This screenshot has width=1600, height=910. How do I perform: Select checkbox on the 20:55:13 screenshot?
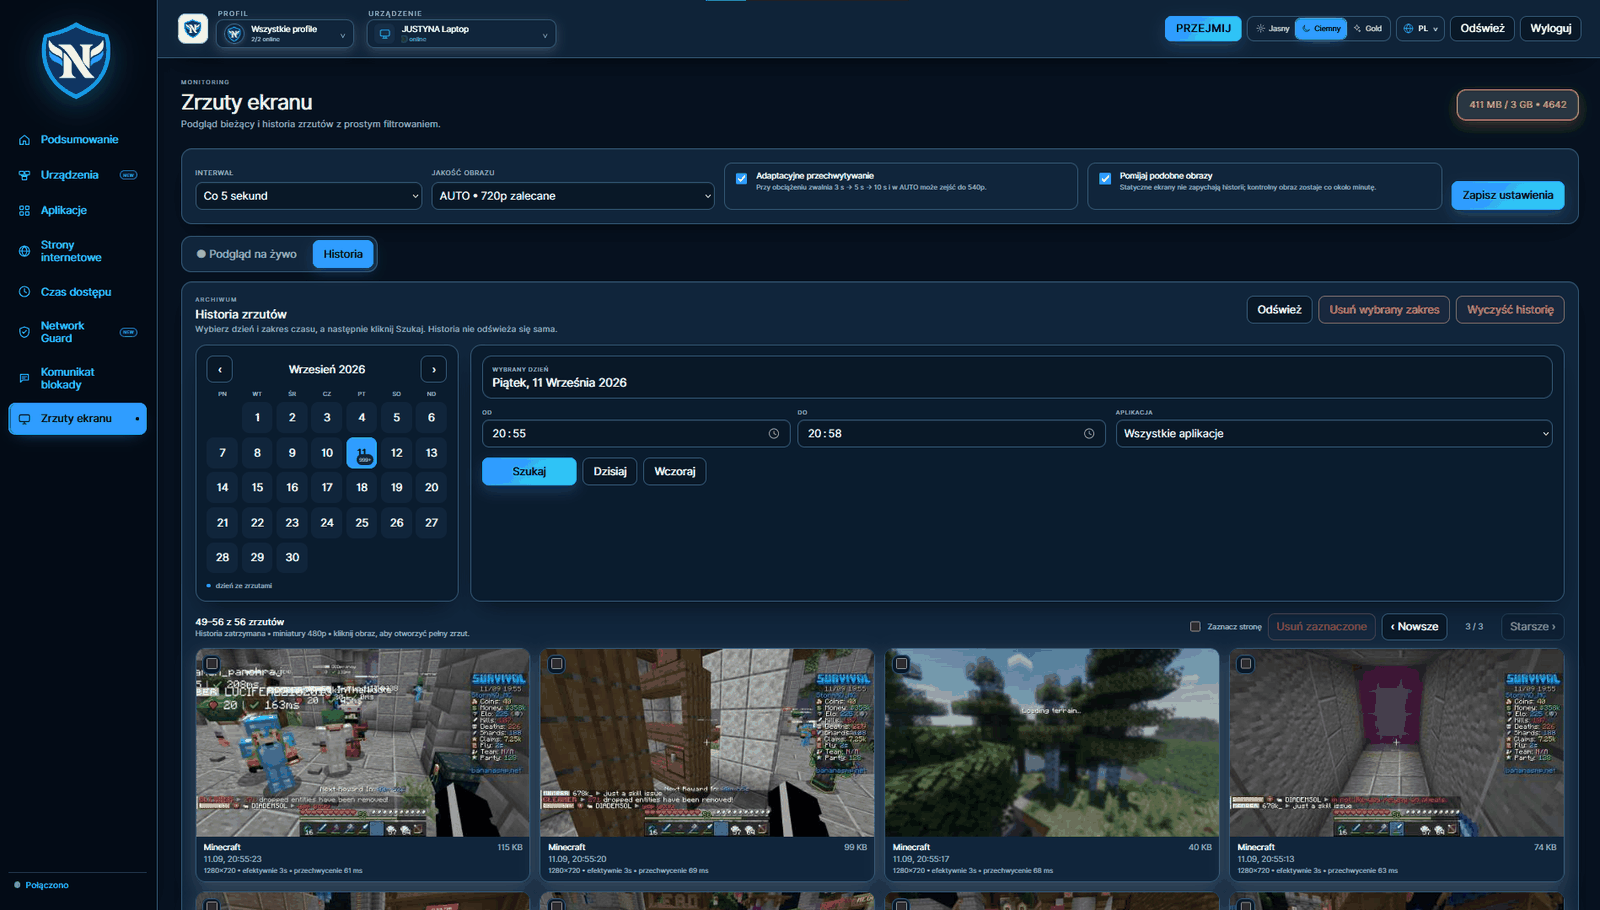1246,664
